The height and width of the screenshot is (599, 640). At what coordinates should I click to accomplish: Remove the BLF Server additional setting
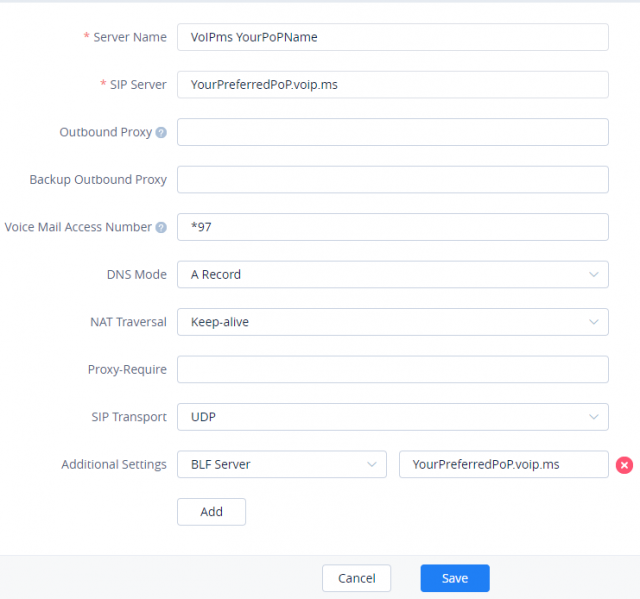pos(624,465)
